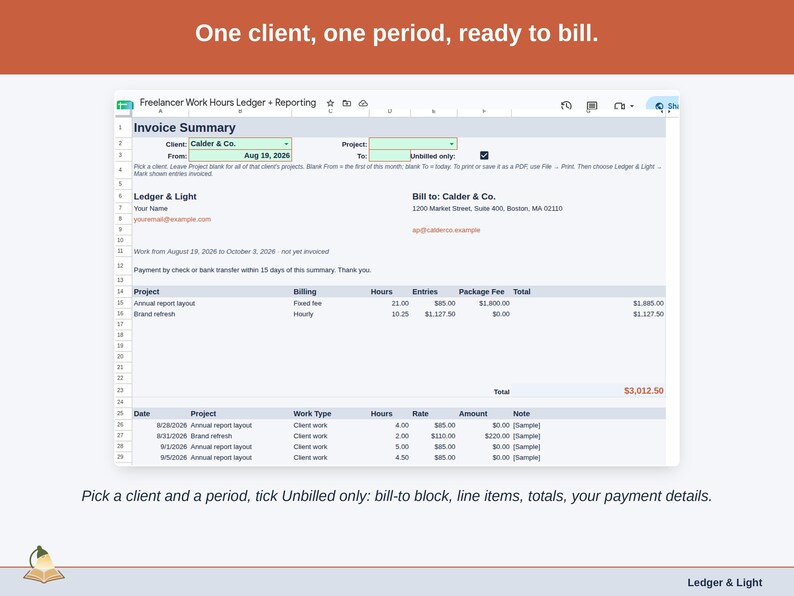
Task: Click the date cell 8/31/2026
Action: click(172, 436)
